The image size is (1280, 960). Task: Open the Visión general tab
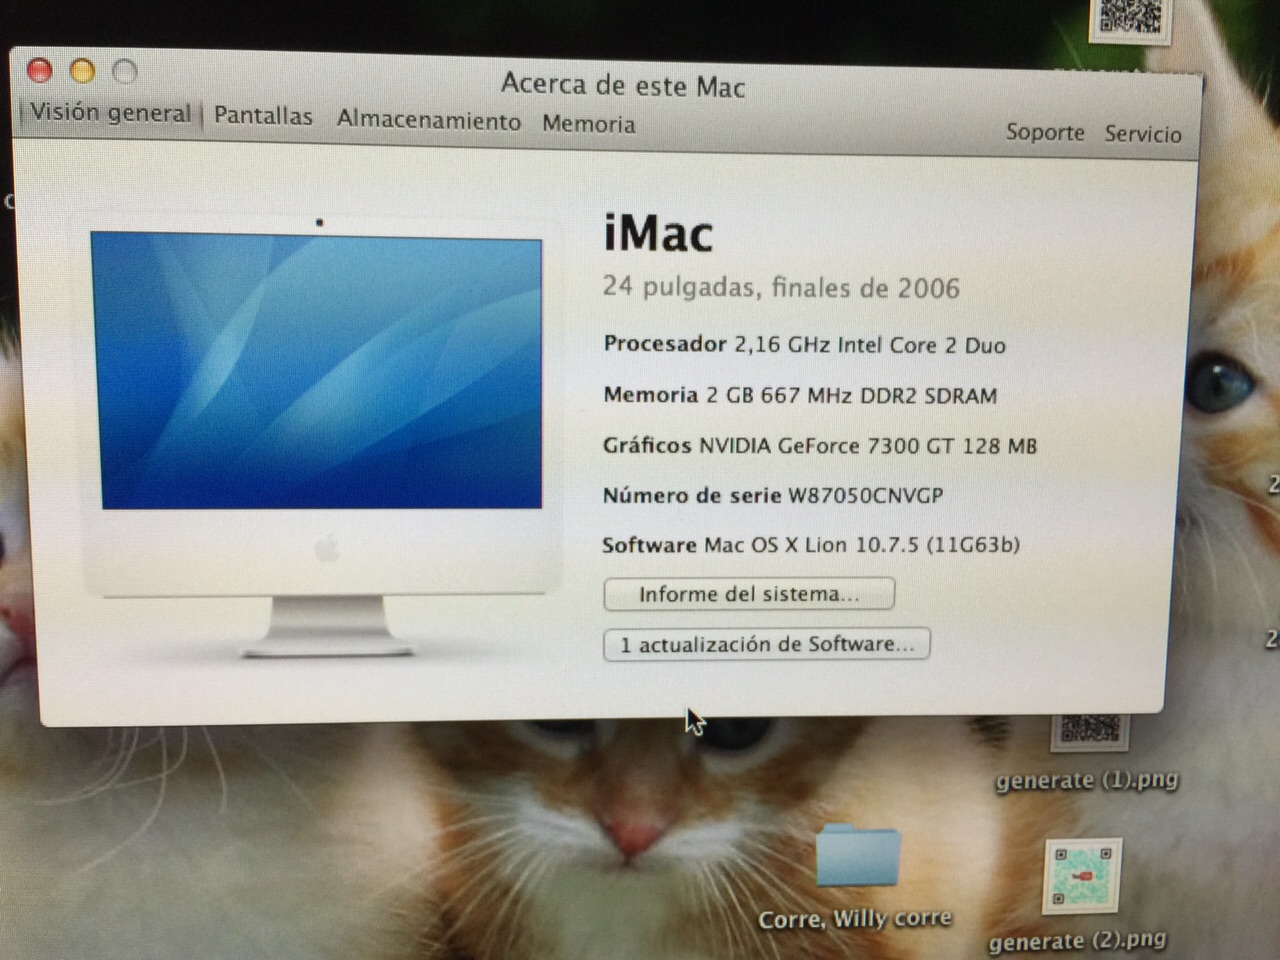pyautogui.click(x=110, y=112)
